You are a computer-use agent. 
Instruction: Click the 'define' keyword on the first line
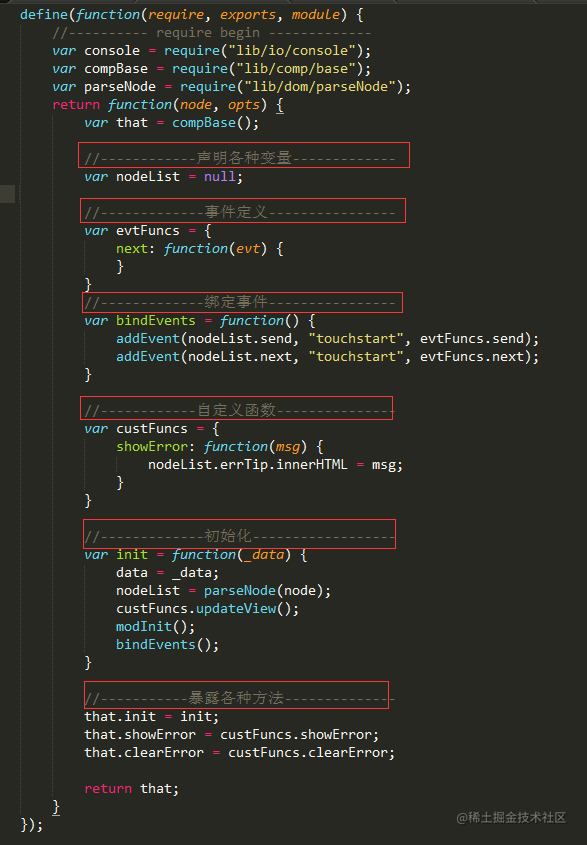(x=44, y=15)
